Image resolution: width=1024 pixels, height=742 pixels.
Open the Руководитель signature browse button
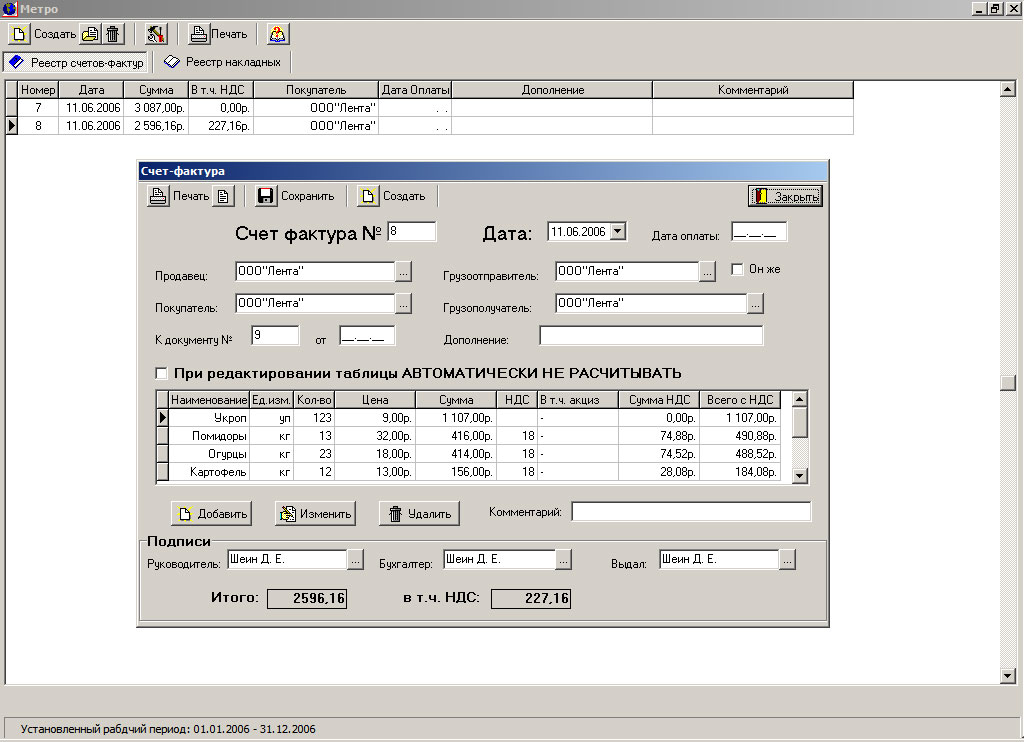(x=355, y=561)
